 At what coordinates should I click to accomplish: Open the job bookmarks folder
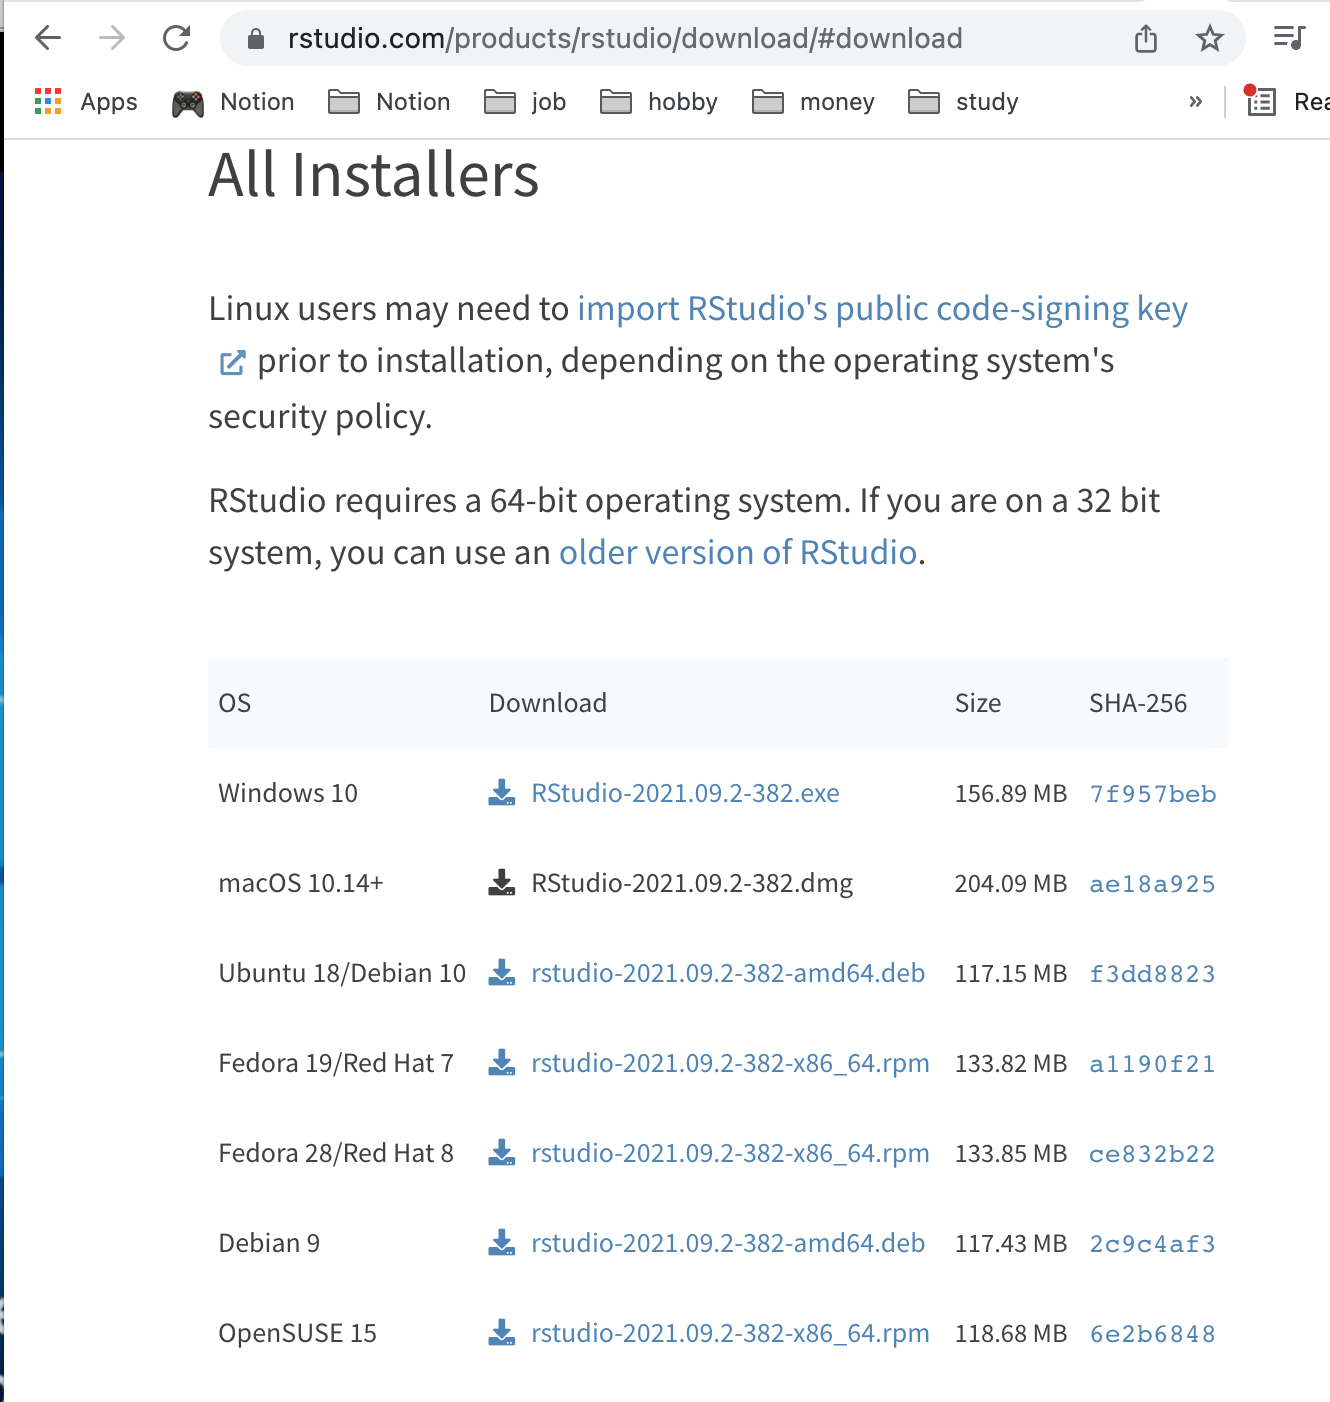(x=525, y=102)
